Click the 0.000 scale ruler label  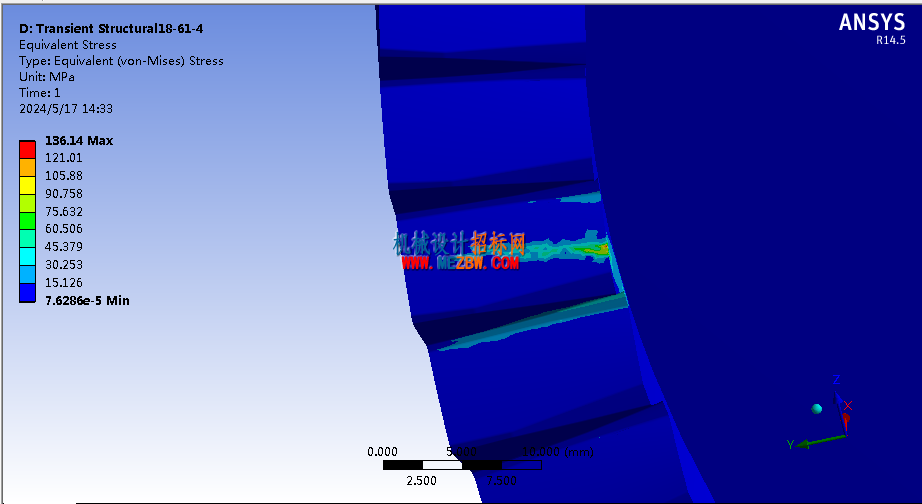point(382,452)
